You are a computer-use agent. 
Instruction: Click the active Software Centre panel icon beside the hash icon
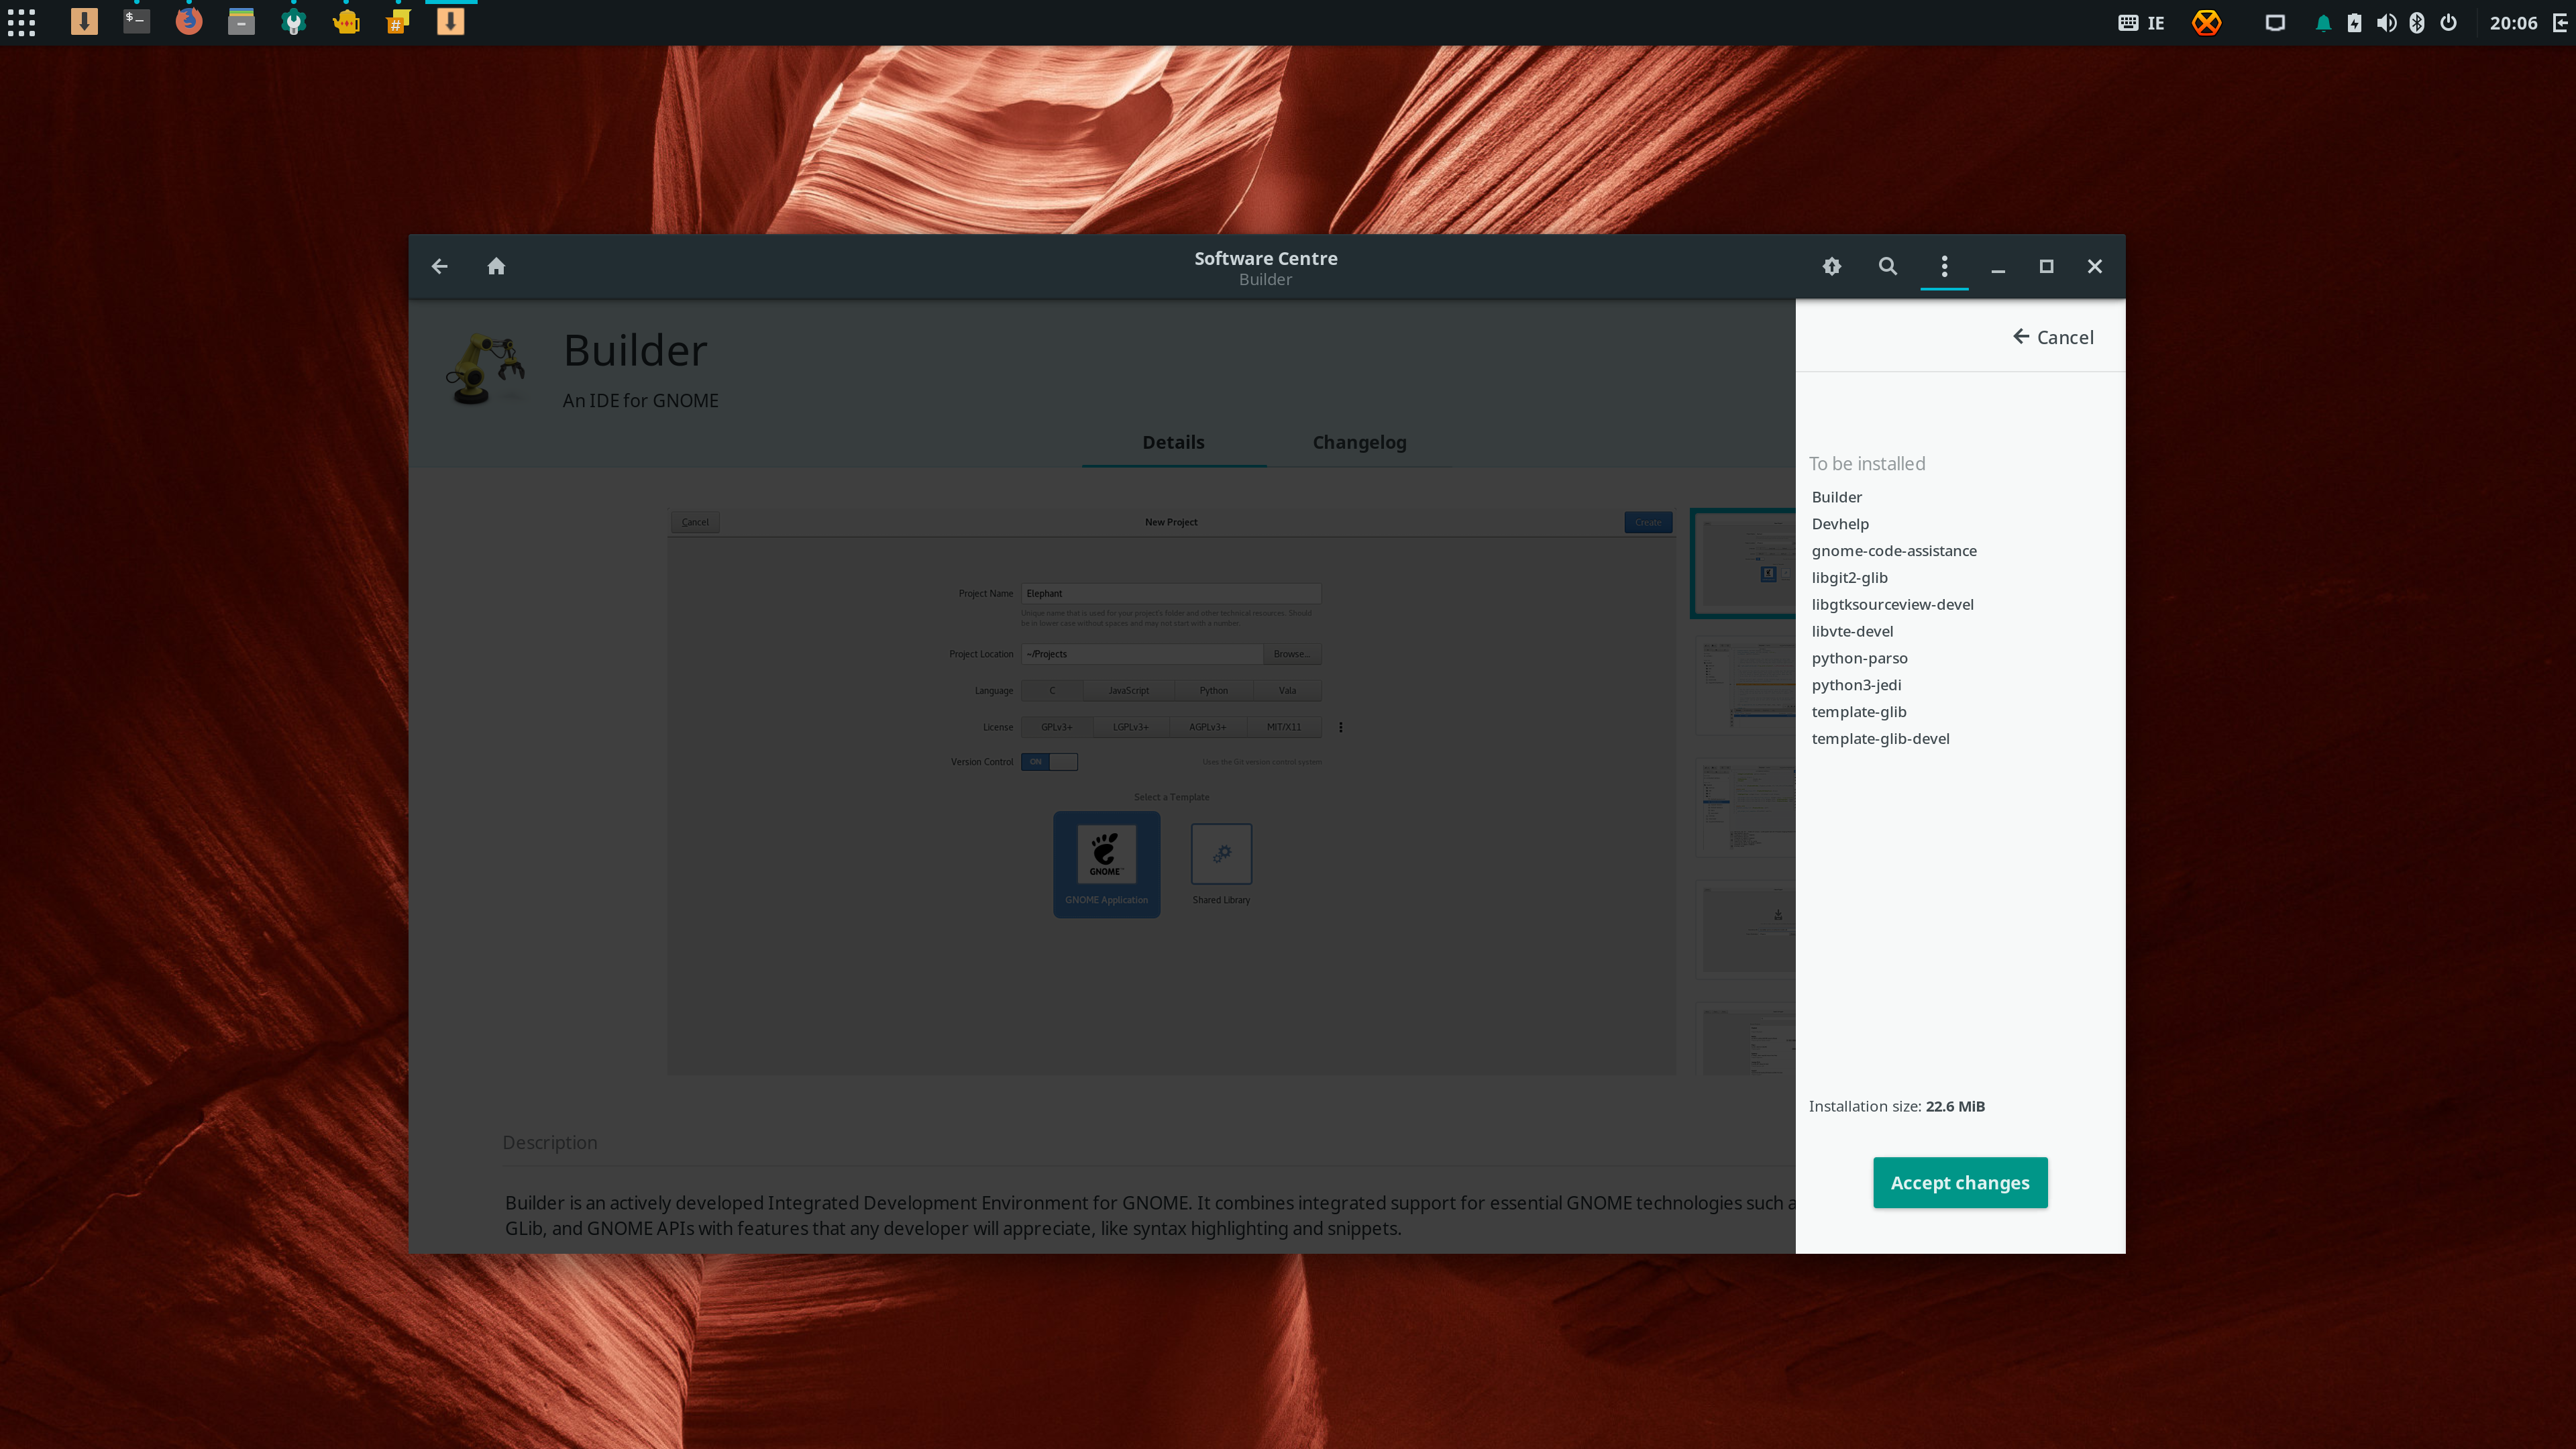(x=451, y=21)
